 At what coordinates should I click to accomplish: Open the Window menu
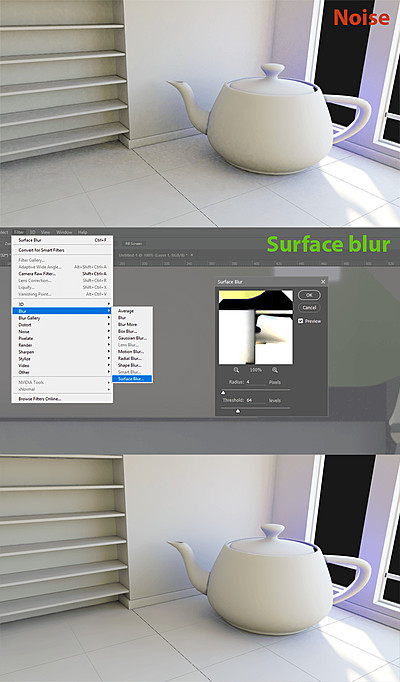[x=64, y=232]
